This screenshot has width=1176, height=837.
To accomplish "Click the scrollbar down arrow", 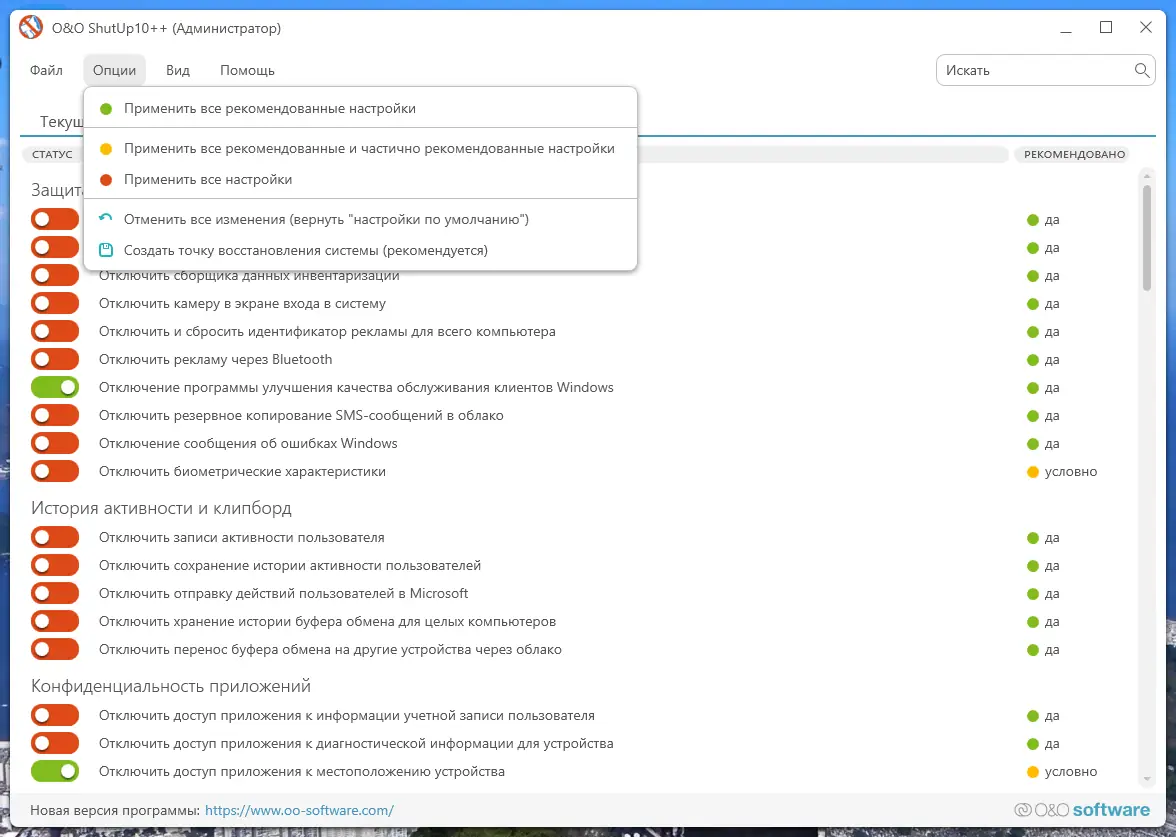I will tap(1146, 780).
